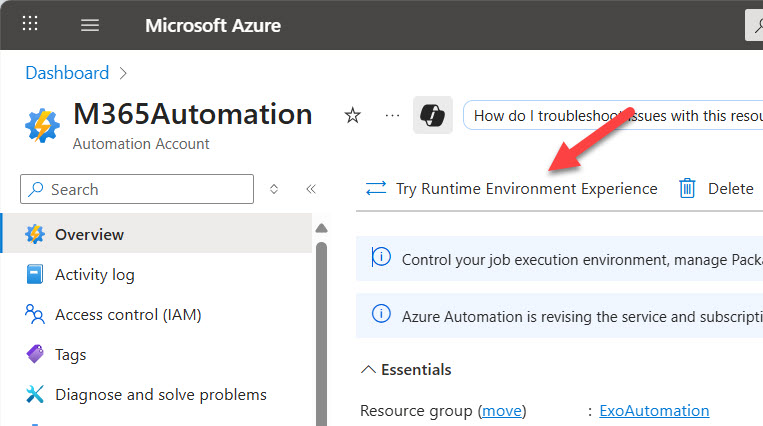Image resolution: width=763 pixels, height=426 pixels.
Task: Click the Essentials heading
Action: pos(416,370)
